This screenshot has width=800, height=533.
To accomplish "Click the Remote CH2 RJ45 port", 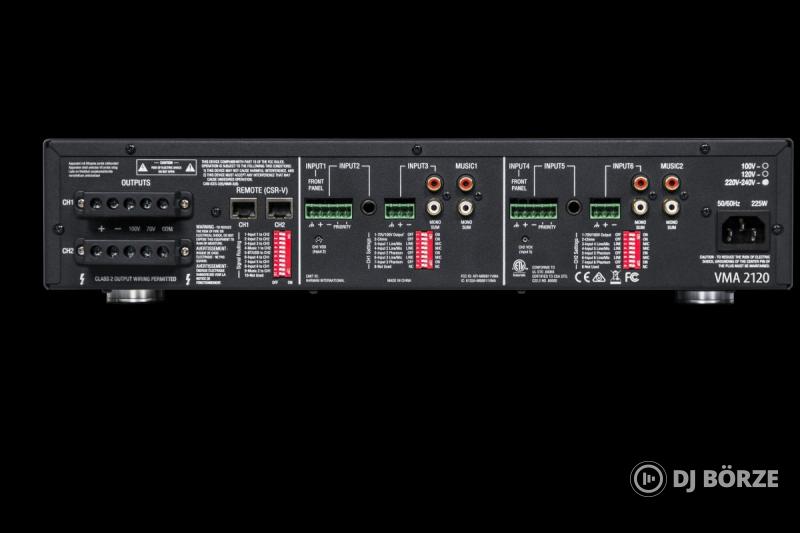I will 280,209.
